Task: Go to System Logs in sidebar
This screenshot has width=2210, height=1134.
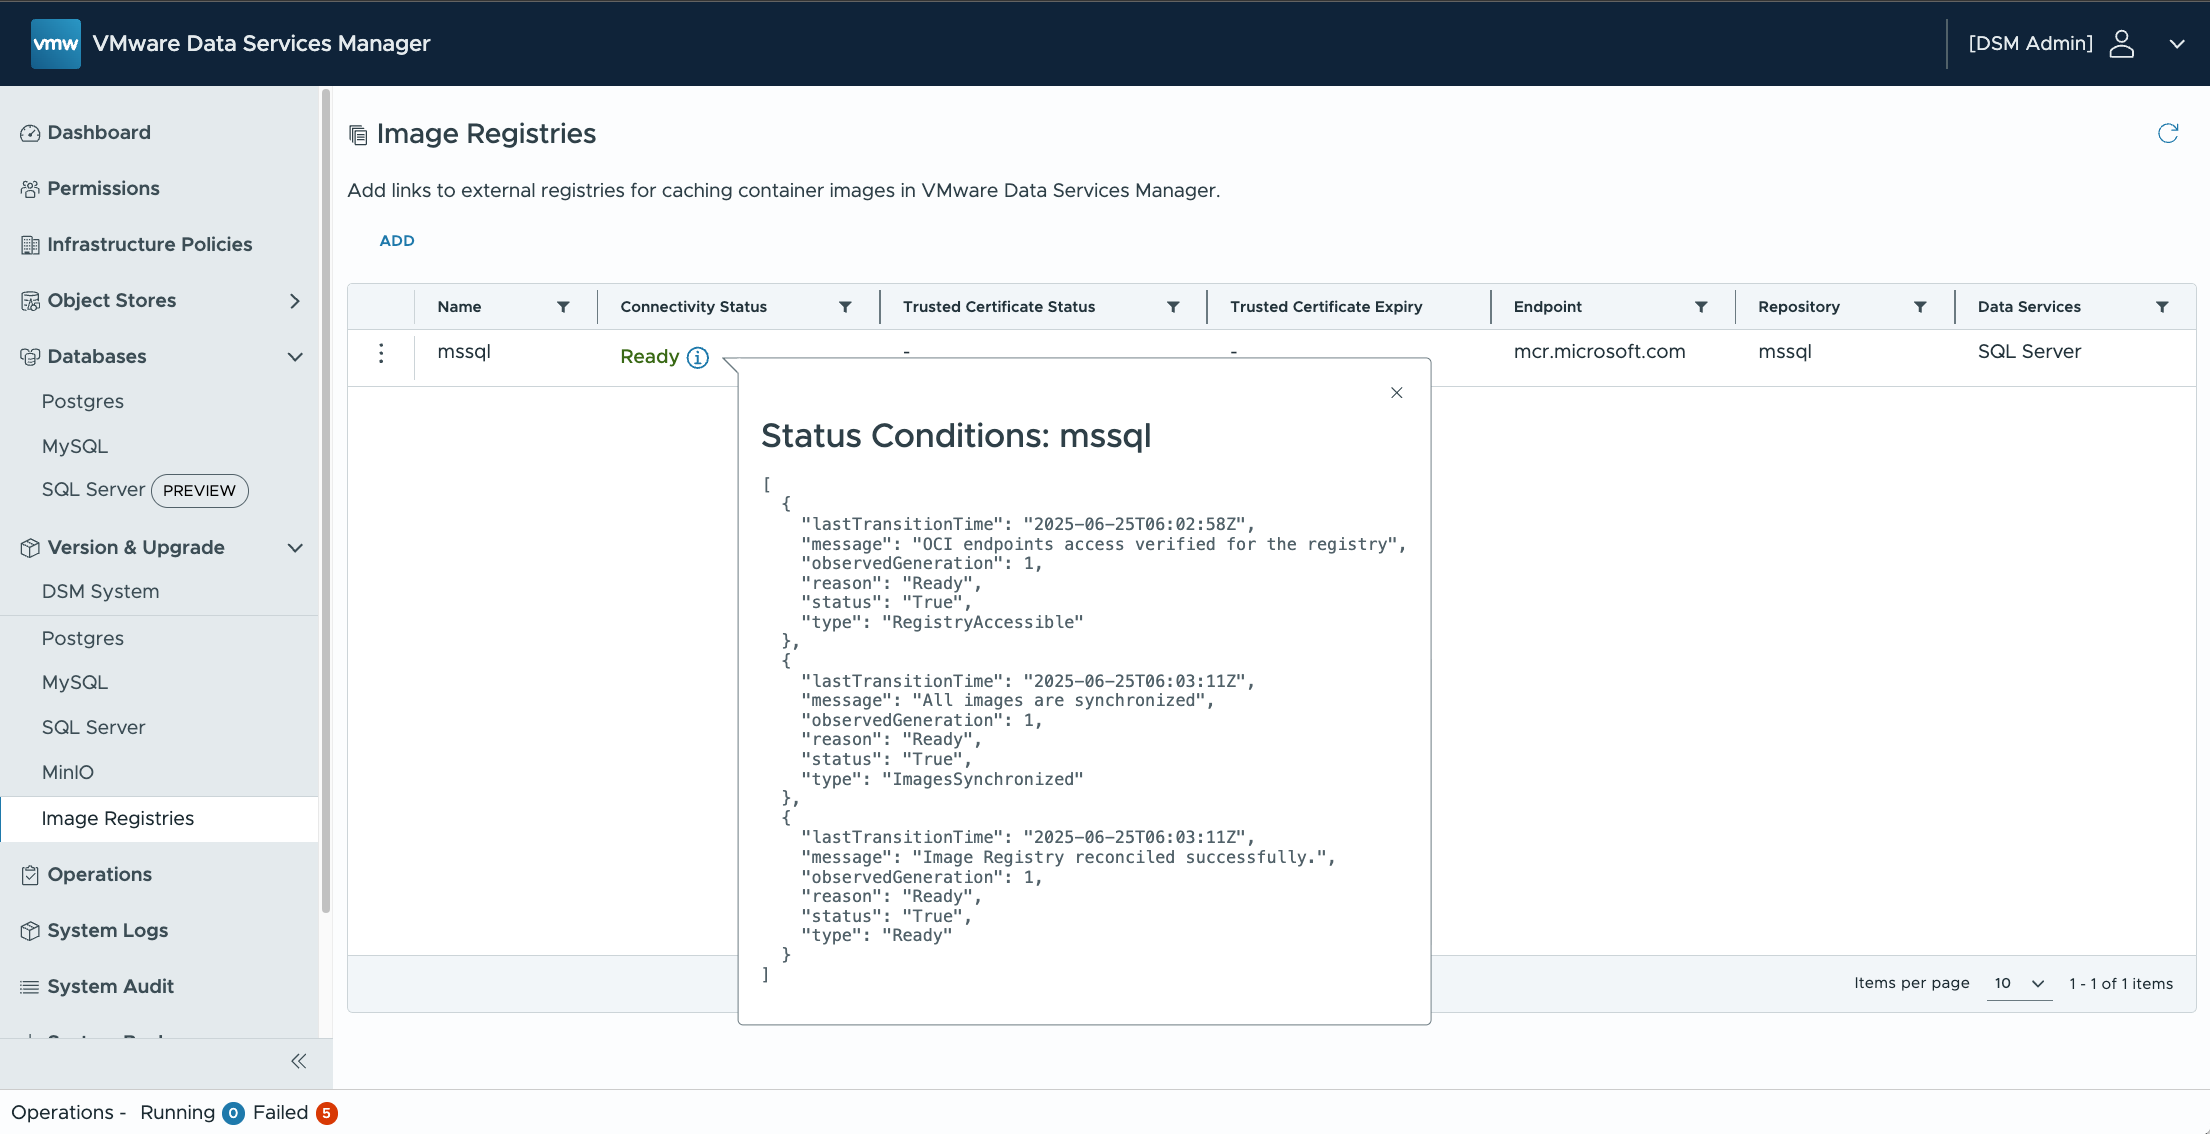Action: 107,931
